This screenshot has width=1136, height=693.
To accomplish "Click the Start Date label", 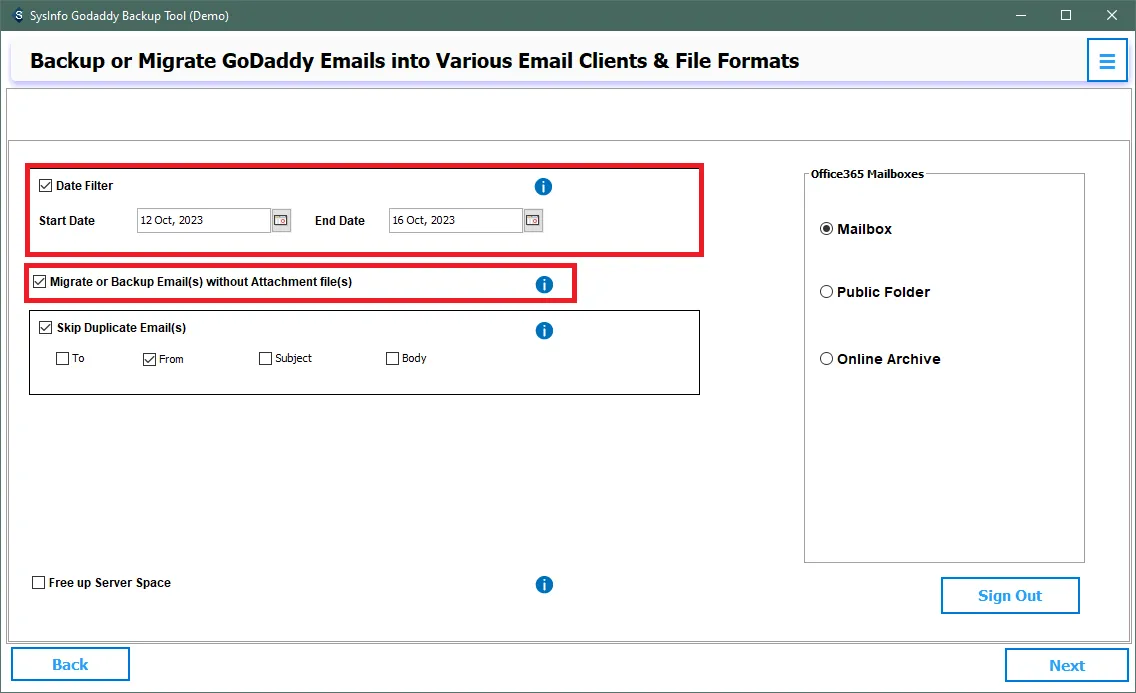I will pos(67,221).
